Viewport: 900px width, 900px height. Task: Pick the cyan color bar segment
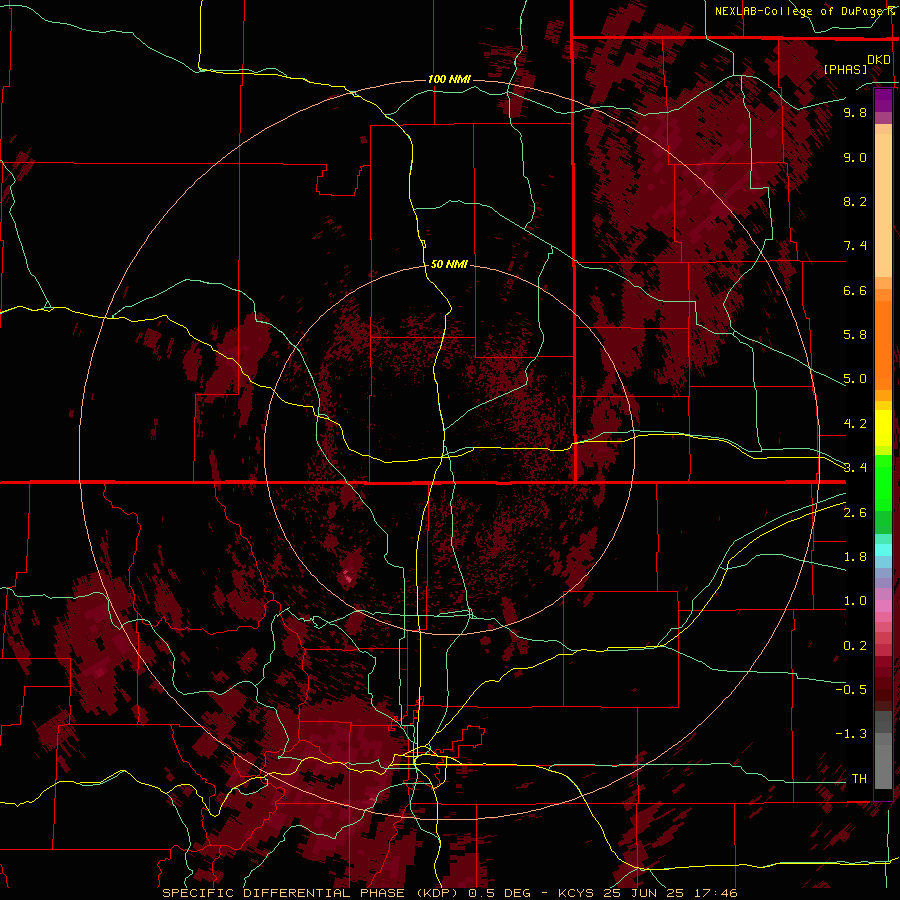tap(883, 550)
